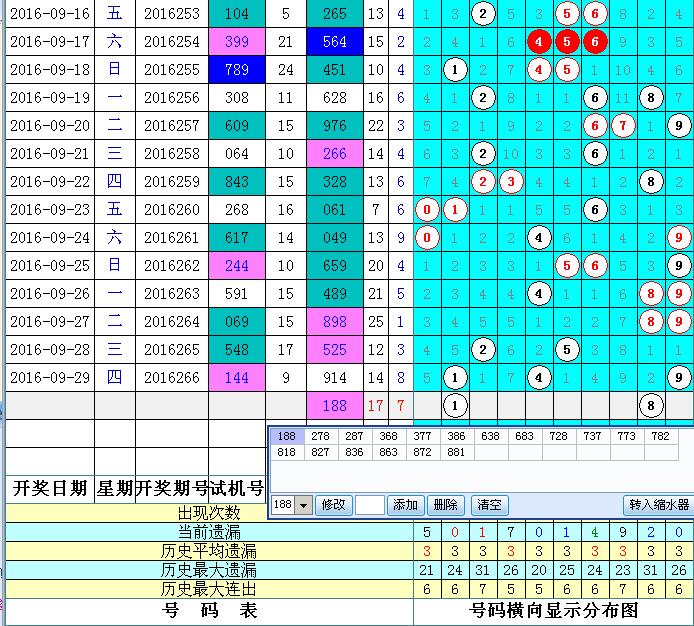Click circled 7 in the 2016-09-20 row
The image size is (694, 626).
623,126
